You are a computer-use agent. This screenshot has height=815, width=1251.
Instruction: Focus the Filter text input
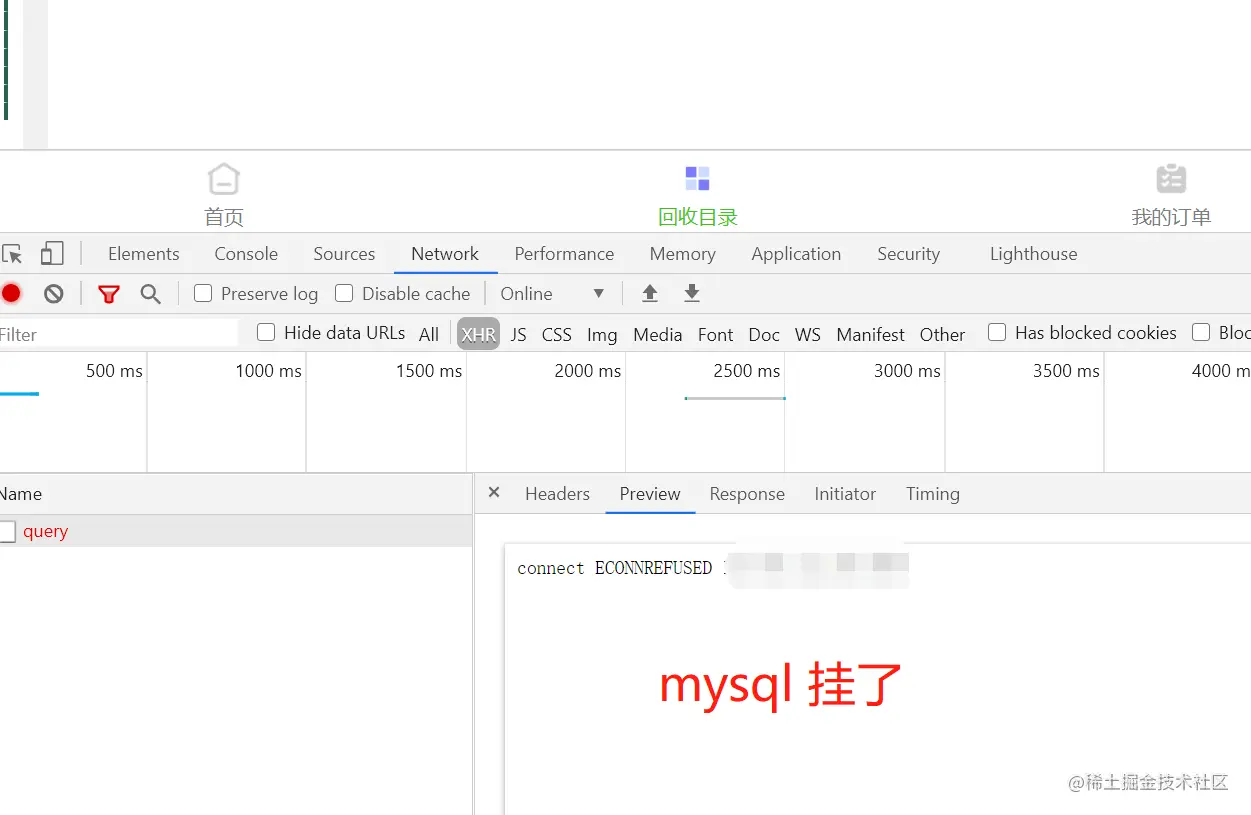tap(119, 334)
